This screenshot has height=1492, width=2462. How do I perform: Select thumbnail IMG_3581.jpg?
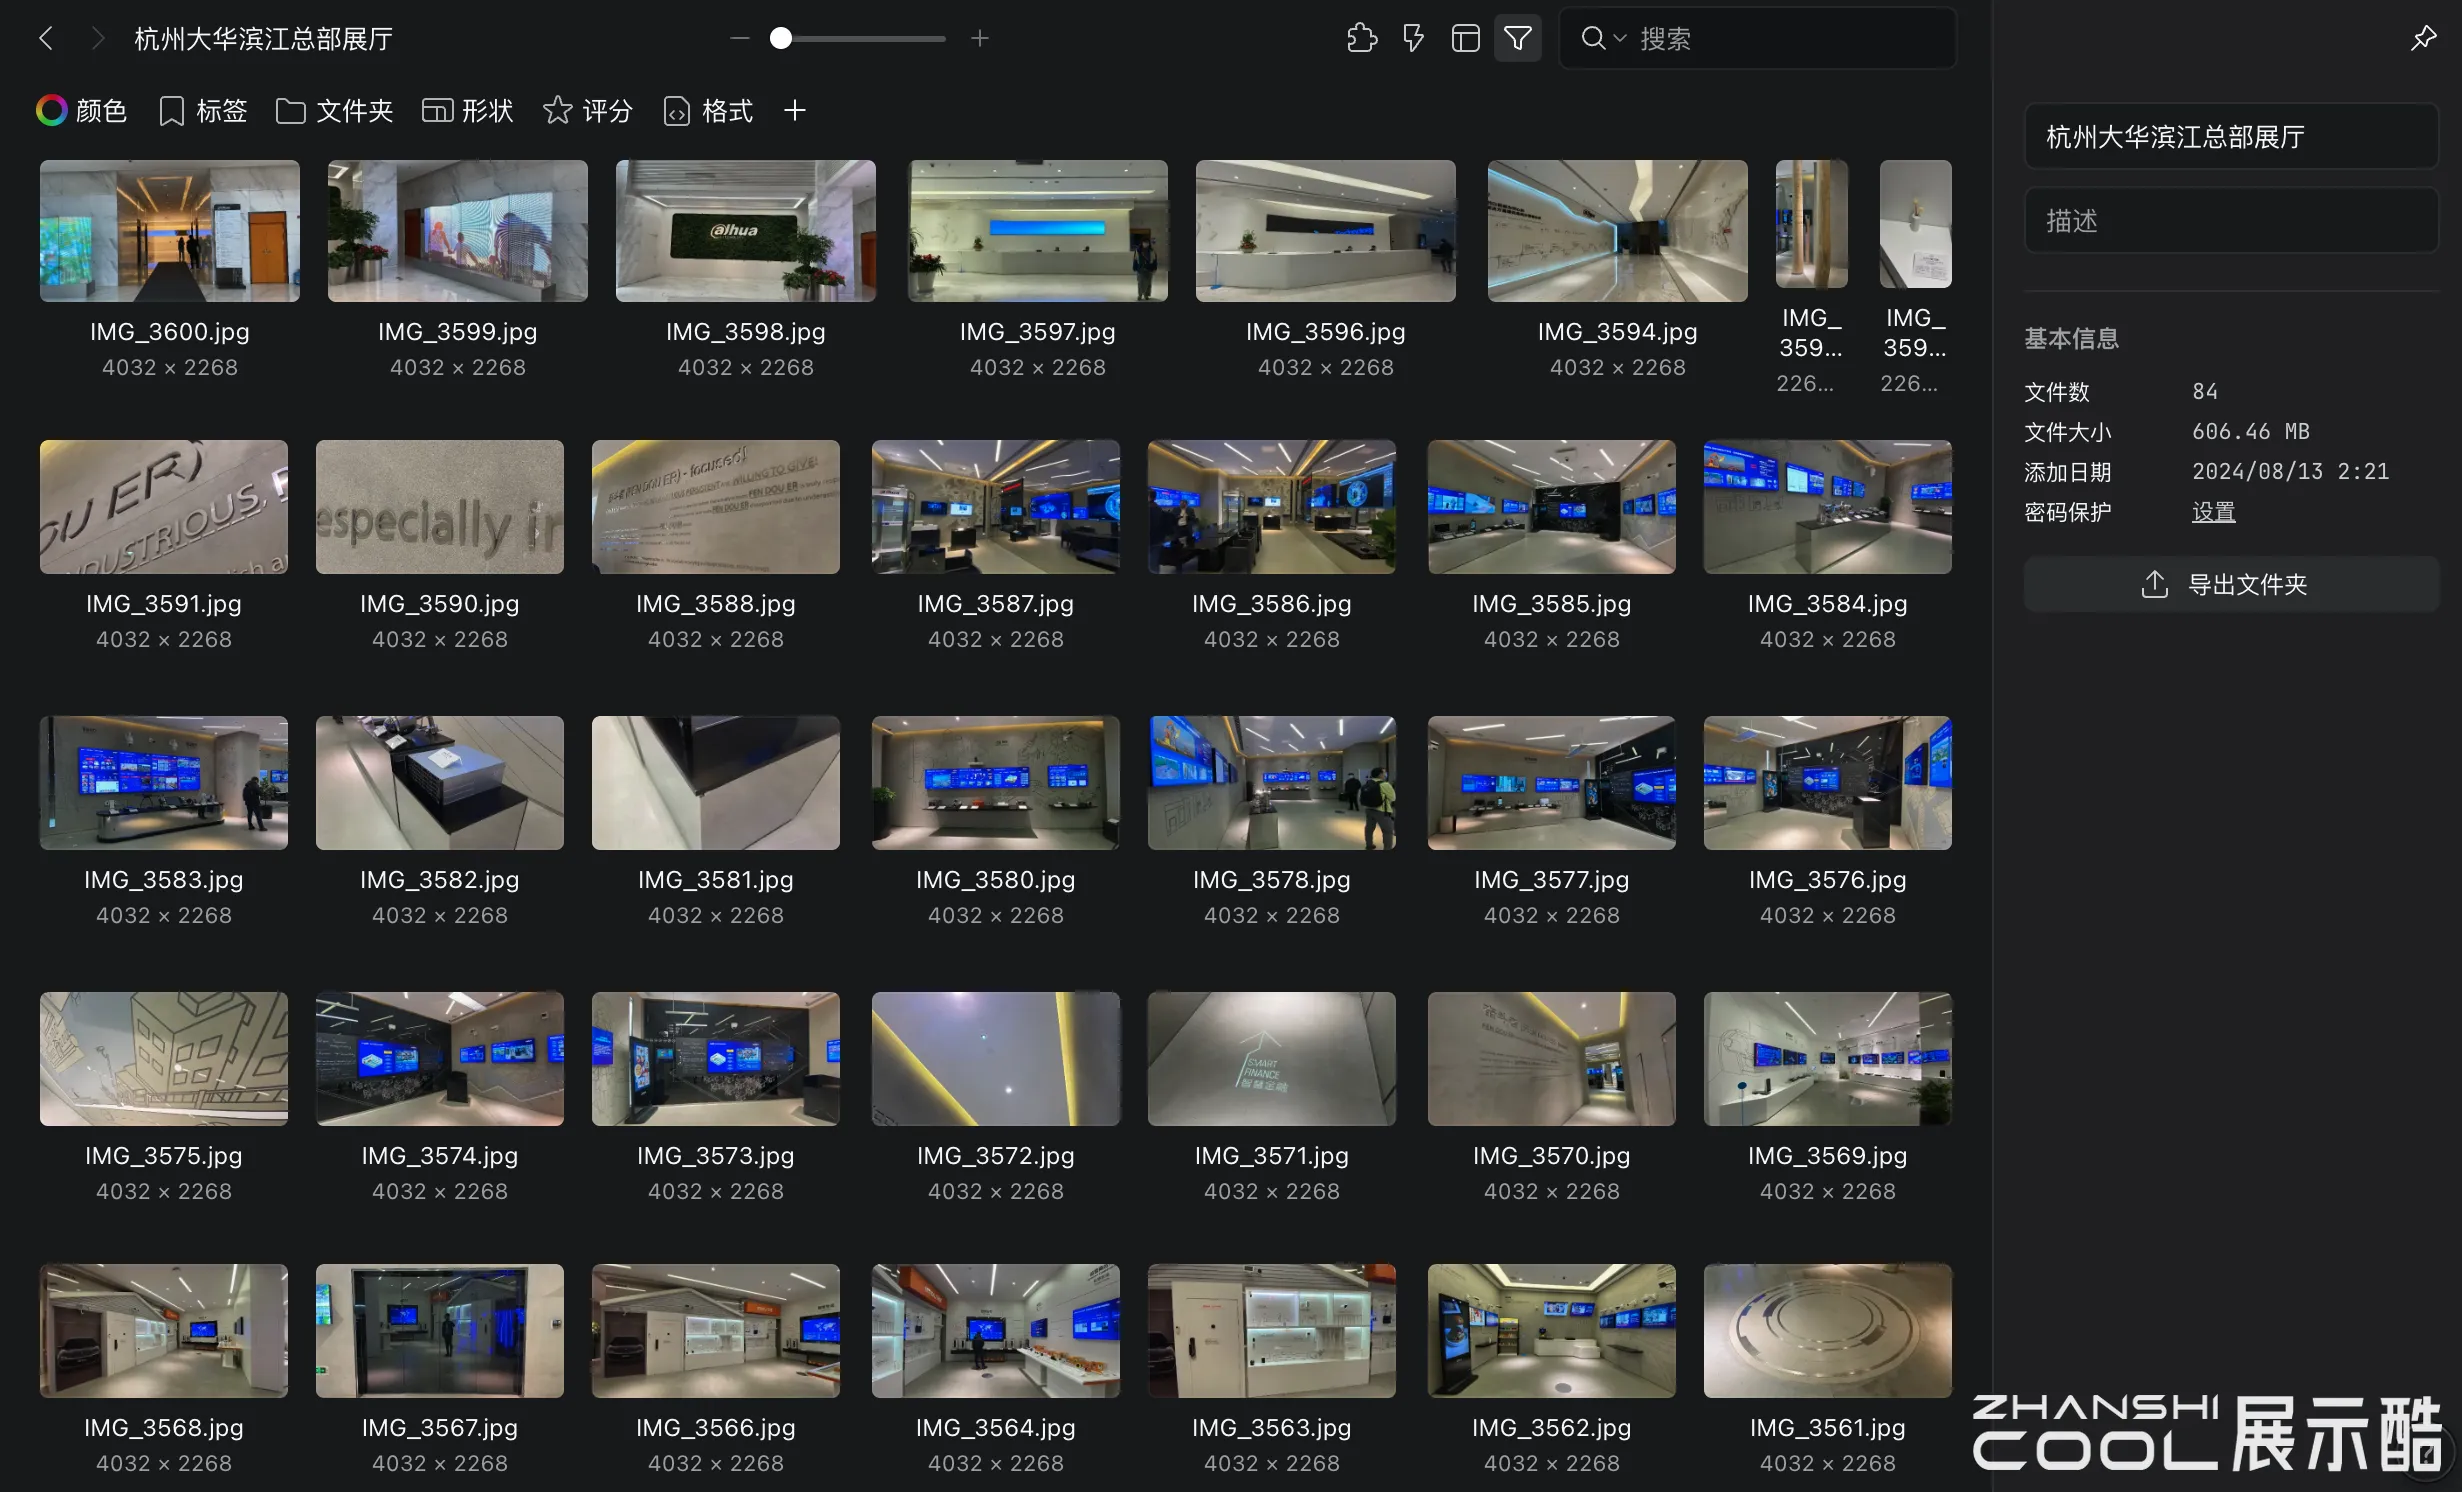716,783
